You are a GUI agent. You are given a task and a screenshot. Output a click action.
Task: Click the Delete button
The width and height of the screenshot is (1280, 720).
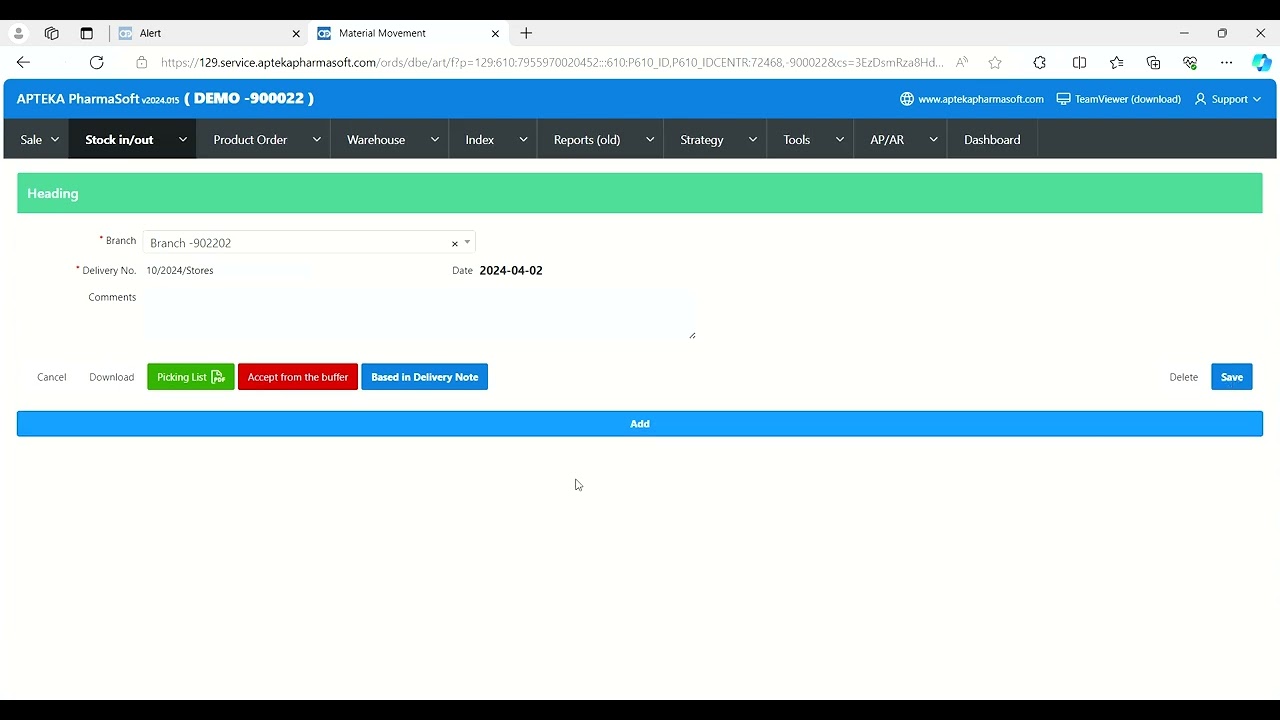(x=1184, y=377)
